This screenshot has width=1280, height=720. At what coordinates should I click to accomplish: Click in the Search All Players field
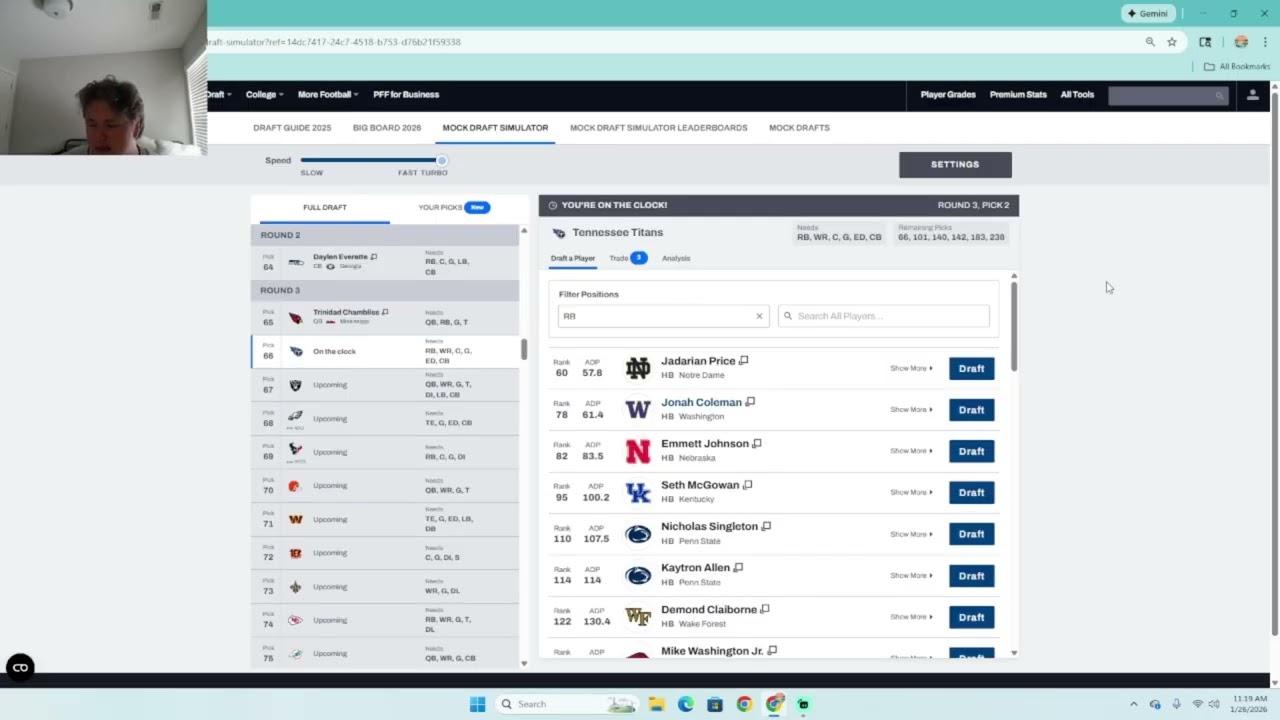[x=884, y=316]
